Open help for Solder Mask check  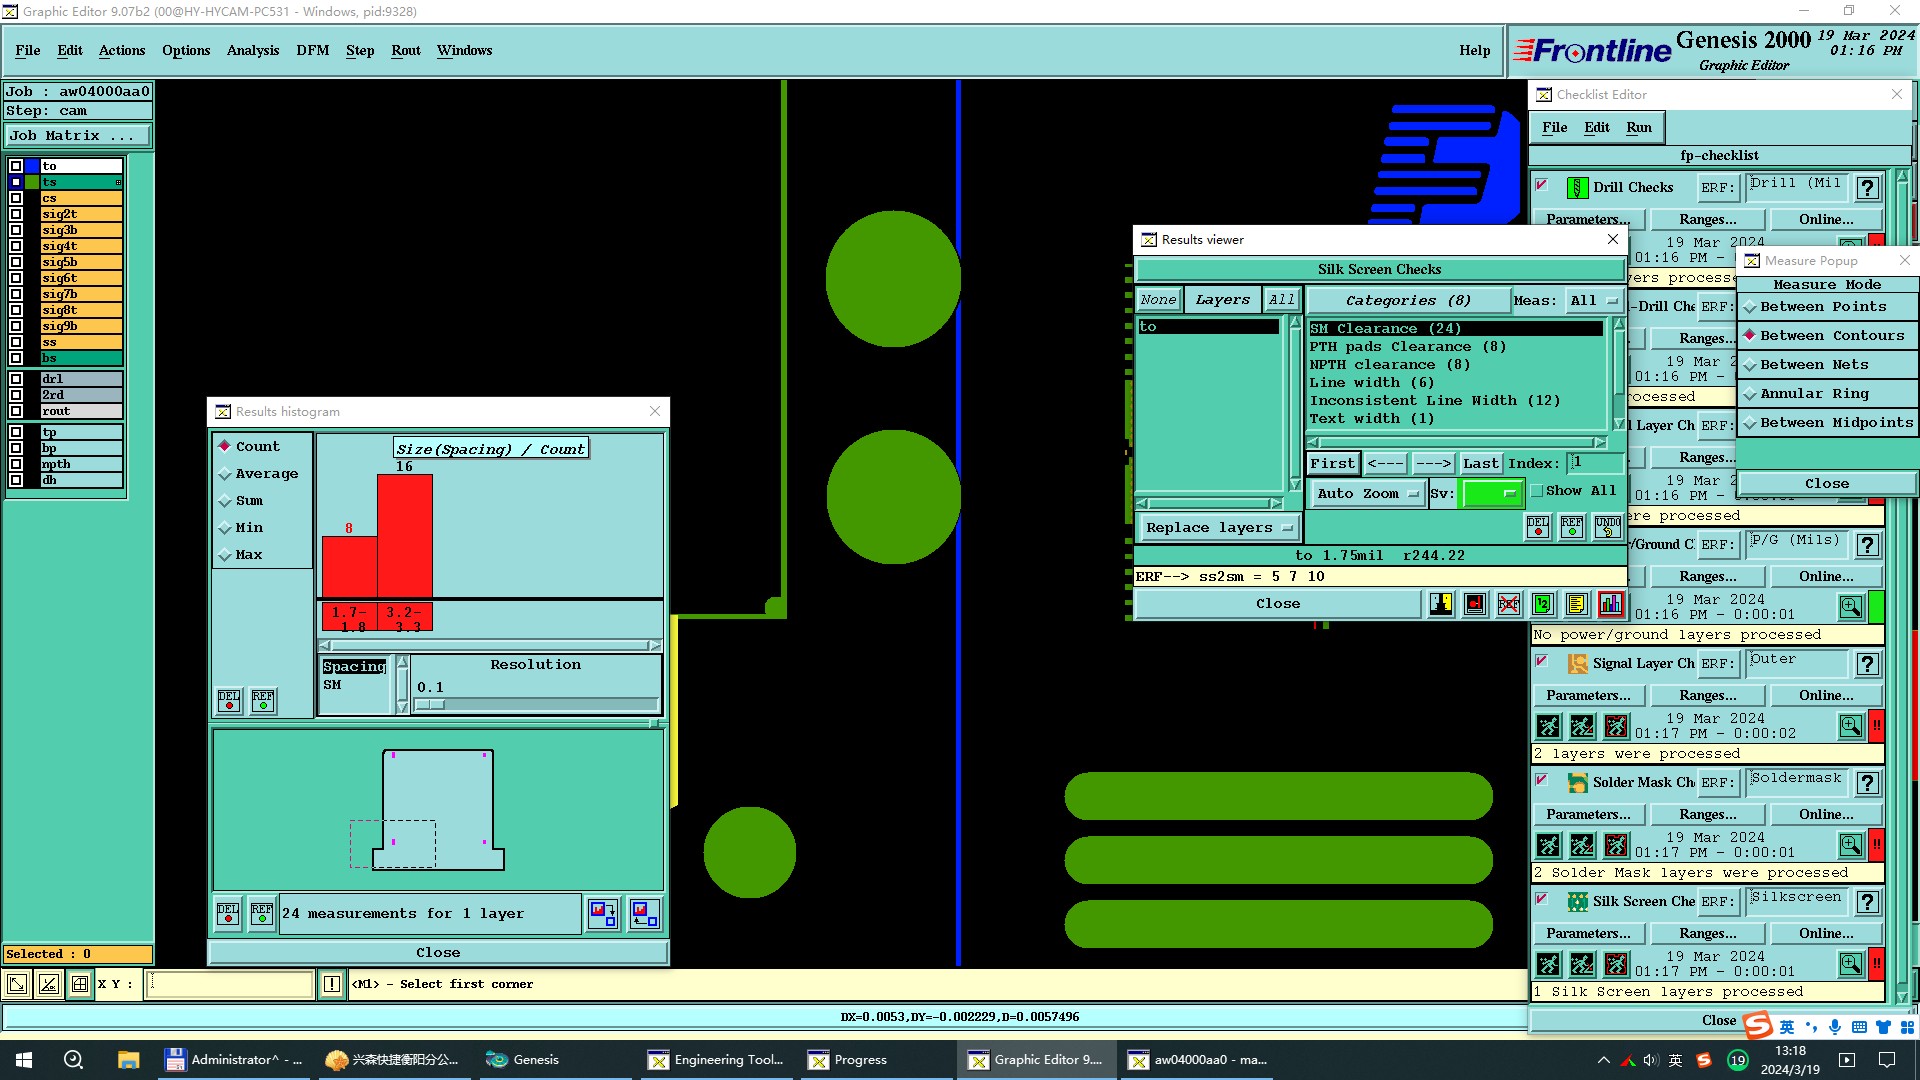[1867, 783]
